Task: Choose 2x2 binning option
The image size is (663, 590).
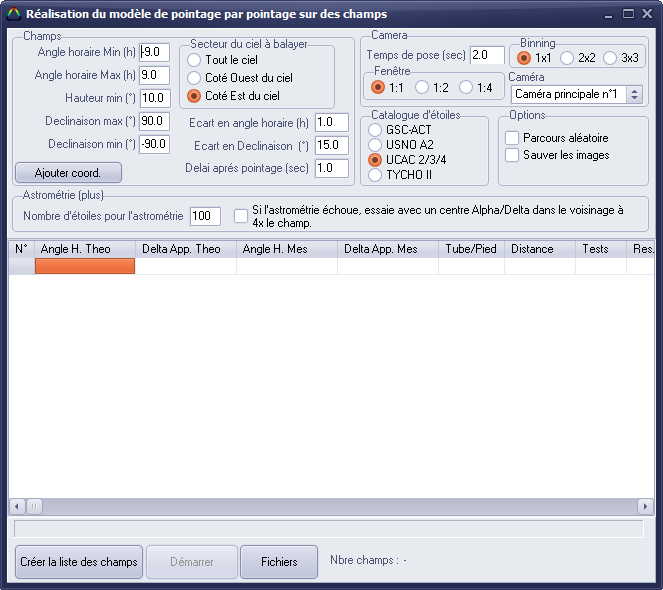Action: (x=567, y=58)
